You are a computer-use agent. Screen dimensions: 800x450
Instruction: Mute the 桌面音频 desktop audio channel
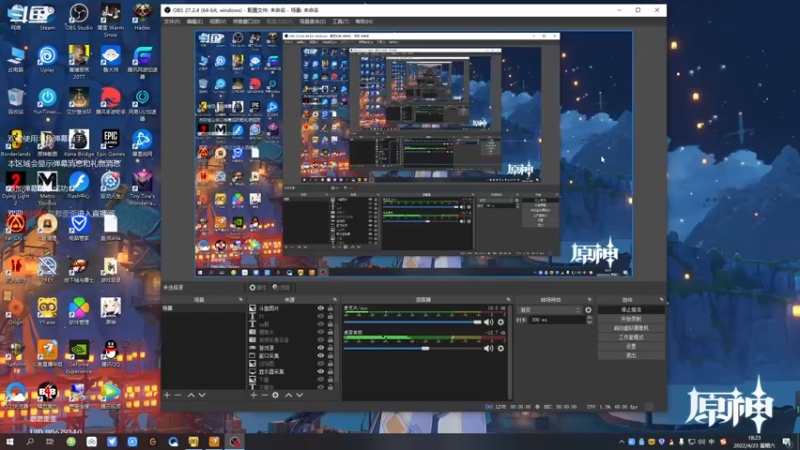point(489,348)
